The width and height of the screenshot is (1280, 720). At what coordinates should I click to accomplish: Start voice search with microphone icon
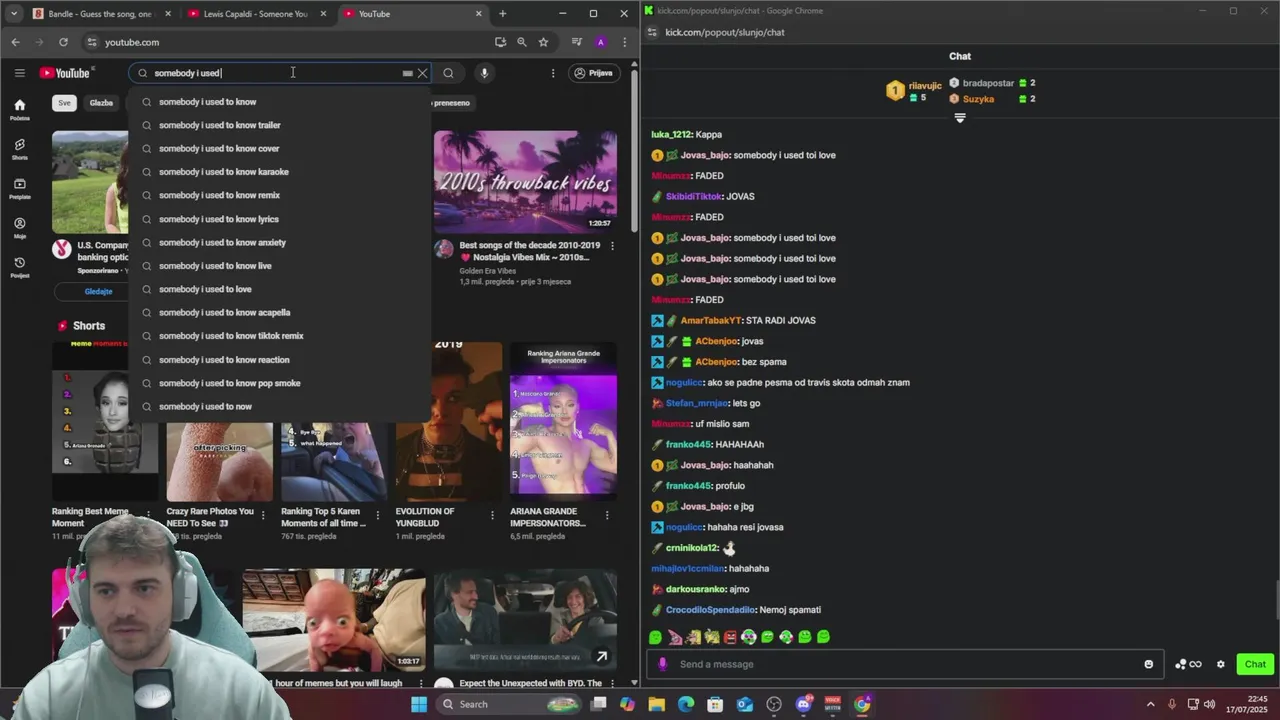click(x=484, y=73)
